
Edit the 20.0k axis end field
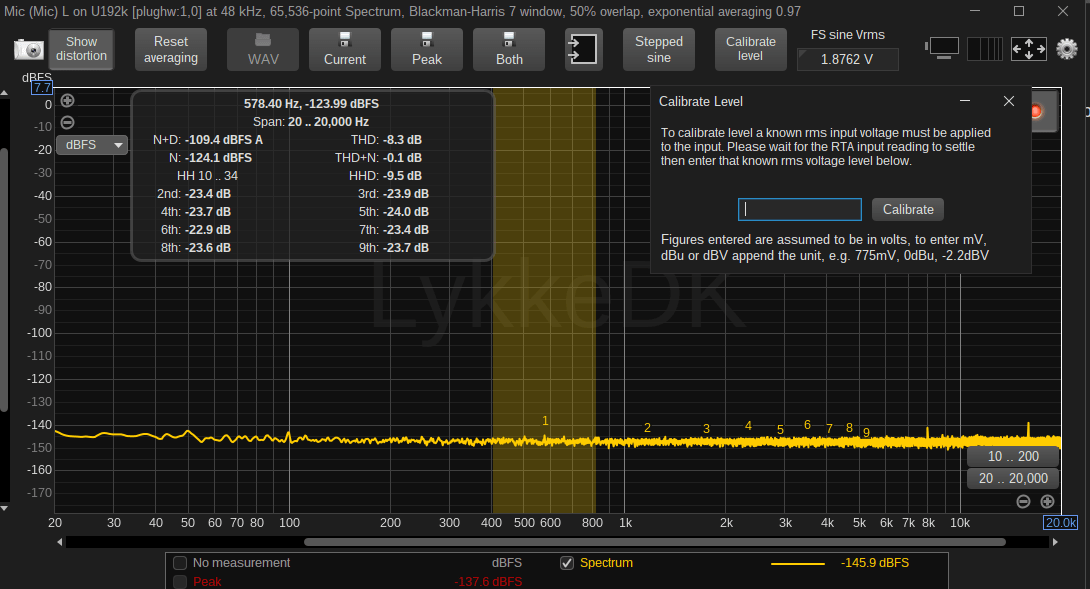pyautogui.click(x=1061, y=523)
